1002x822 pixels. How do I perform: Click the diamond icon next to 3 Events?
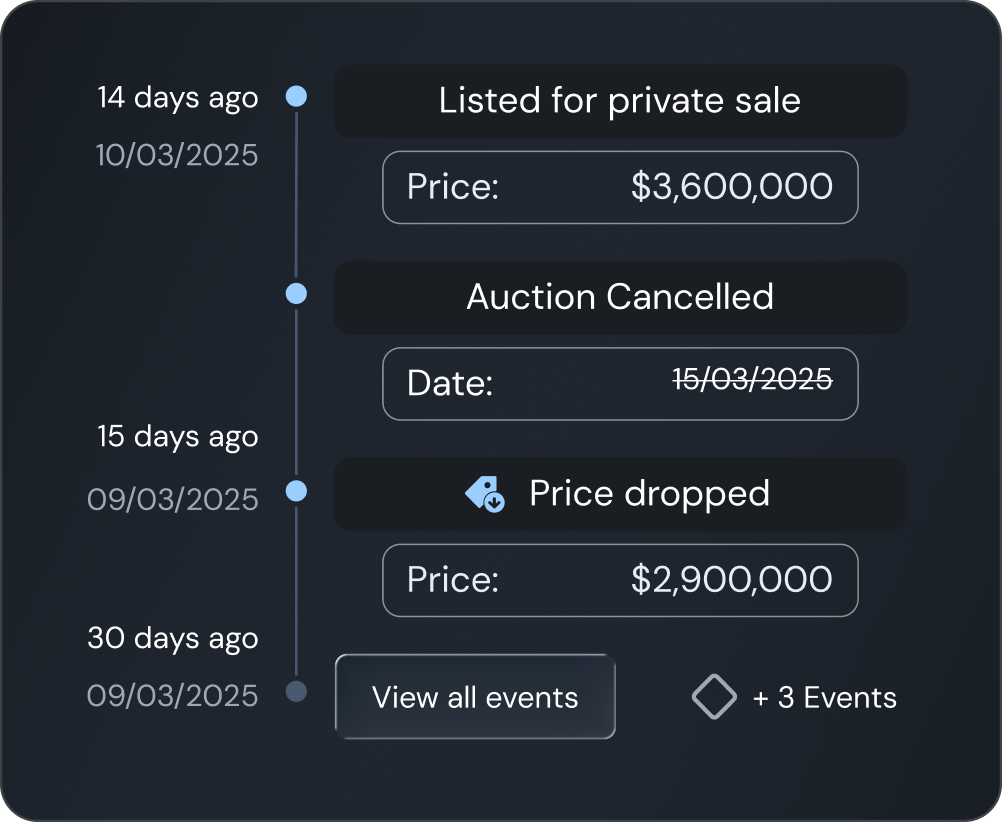[x=714, y=696]
